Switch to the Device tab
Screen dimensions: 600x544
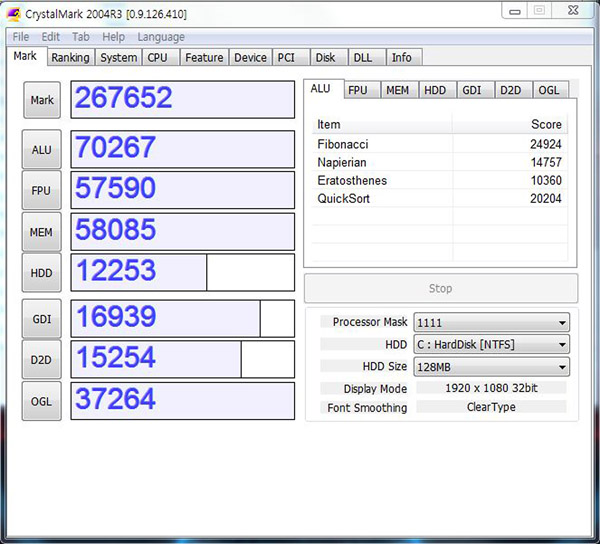(251, 57)
